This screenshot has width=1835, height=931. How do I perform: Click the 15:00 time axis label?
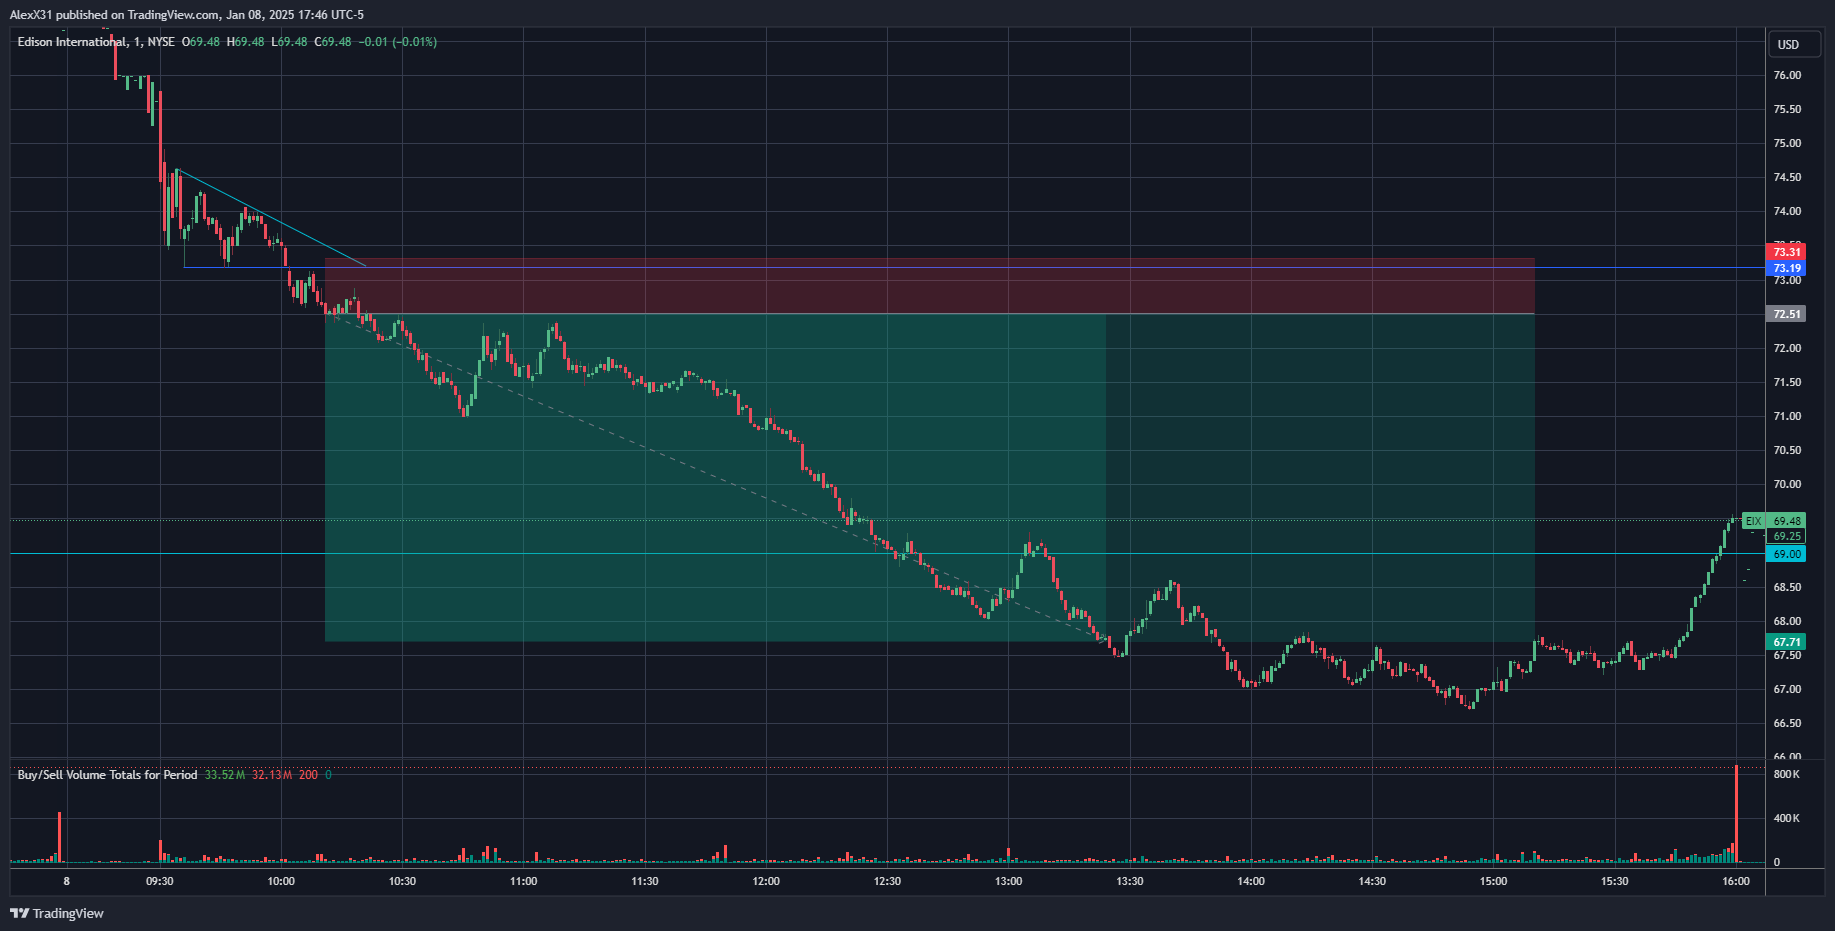tap(1493, 881)
